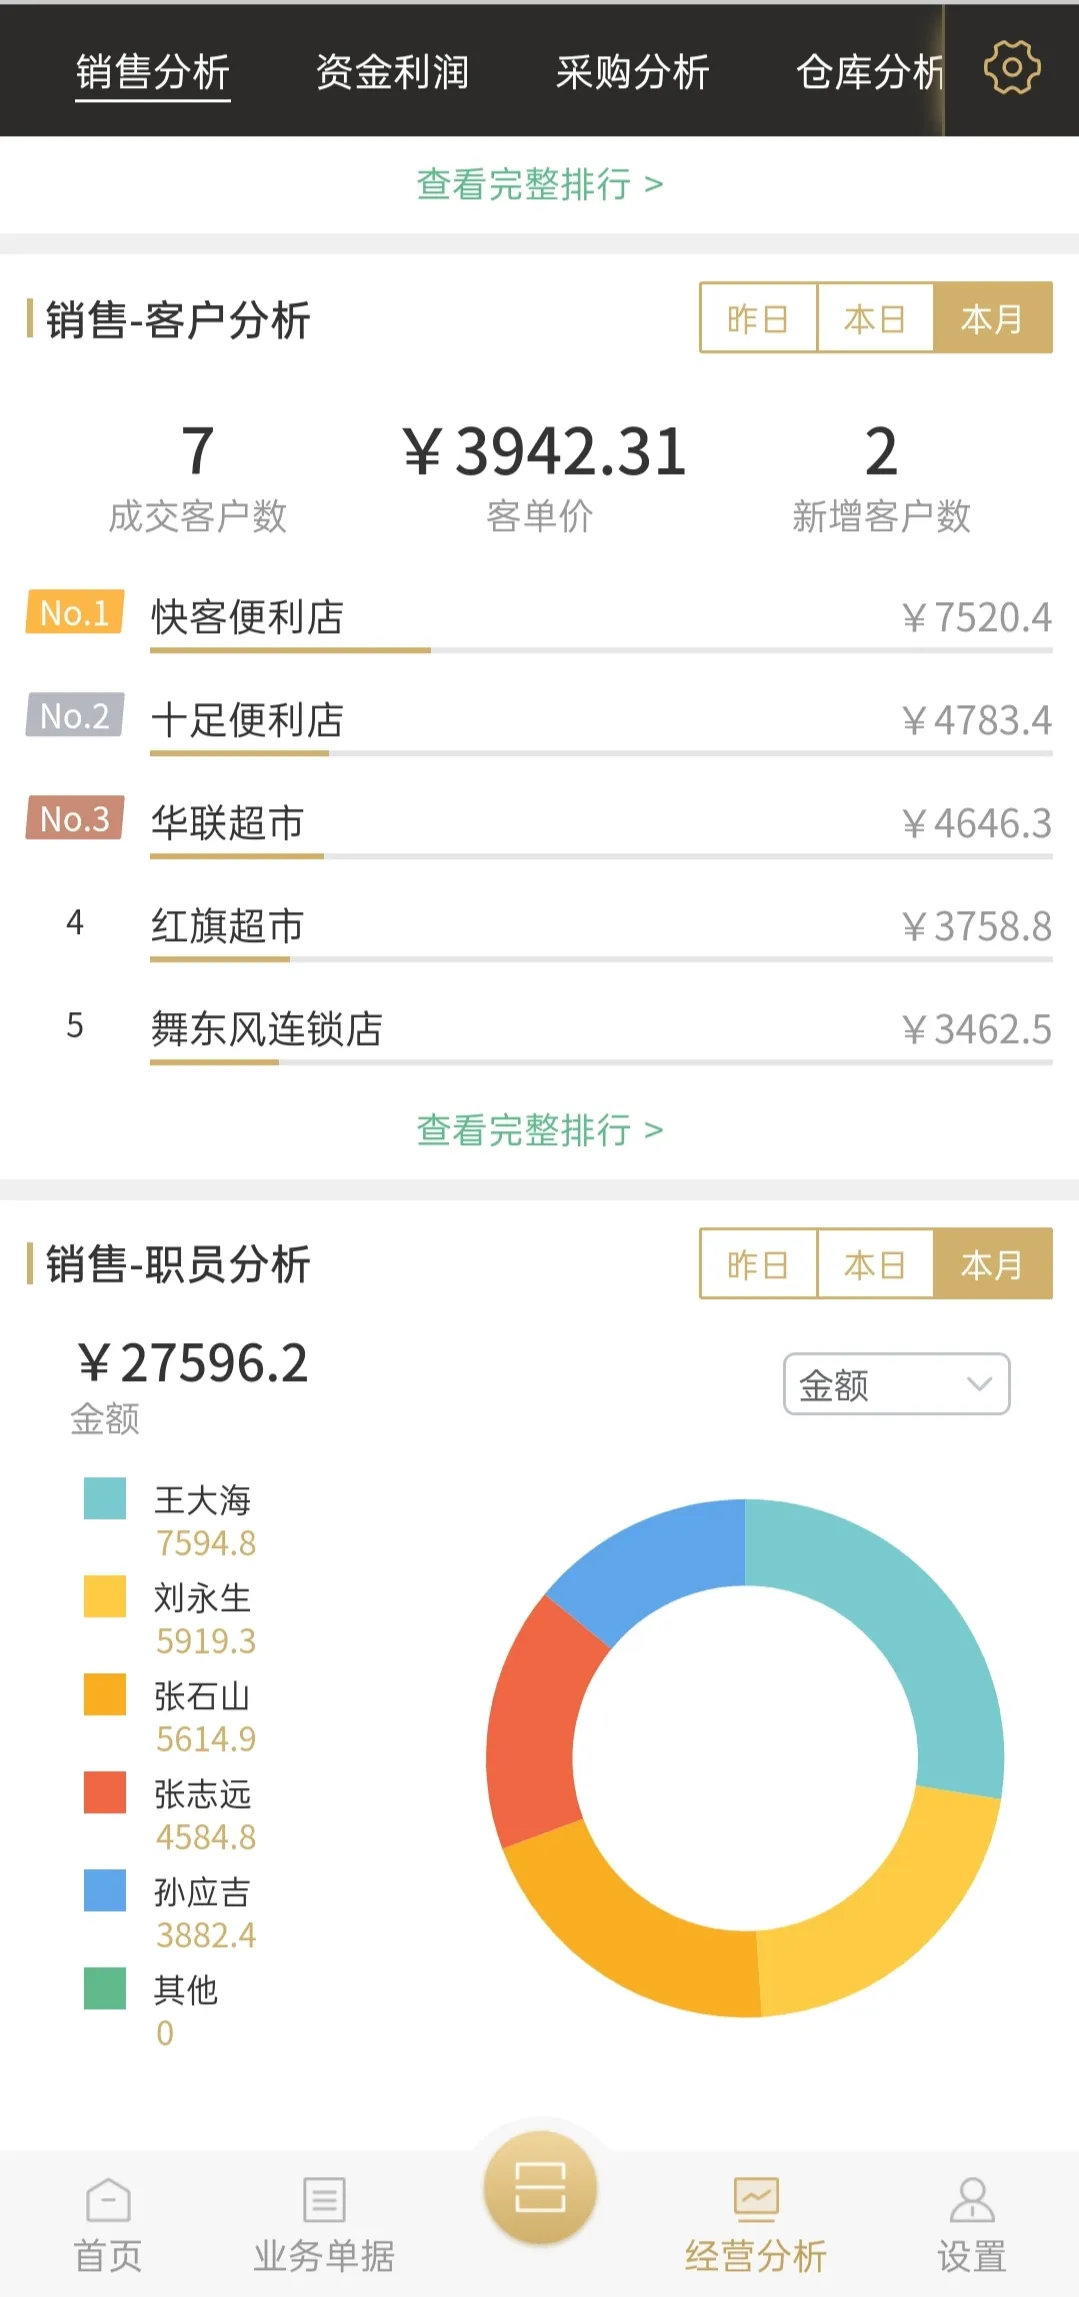Screen dimensions: 1079x2297
Task: Switch to 资金利润 tab
Action: (x=392, y=72)
